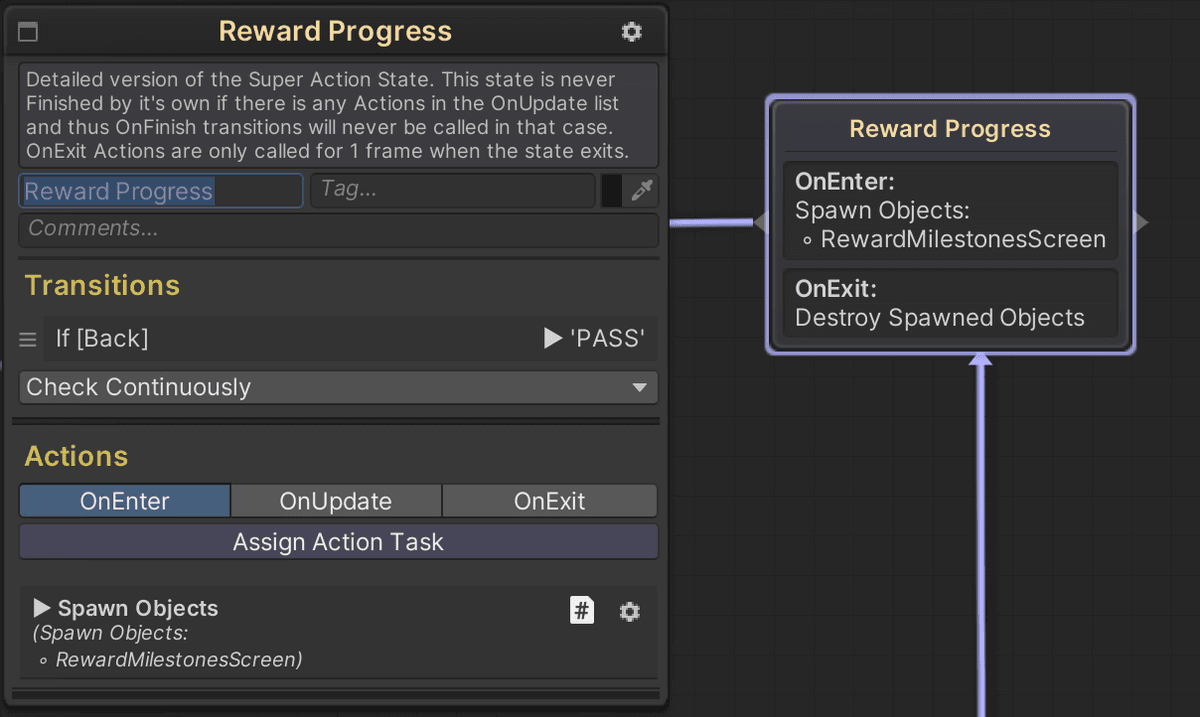Click the window icon beside the panel title
The image size is (1200, 717).
[28, 32]
